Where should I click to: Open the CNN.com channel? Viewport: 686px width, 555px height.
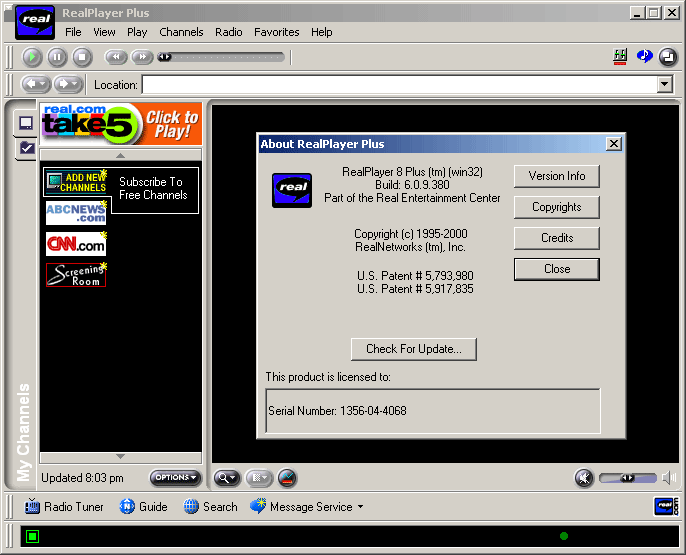click(x=76, y=244)
